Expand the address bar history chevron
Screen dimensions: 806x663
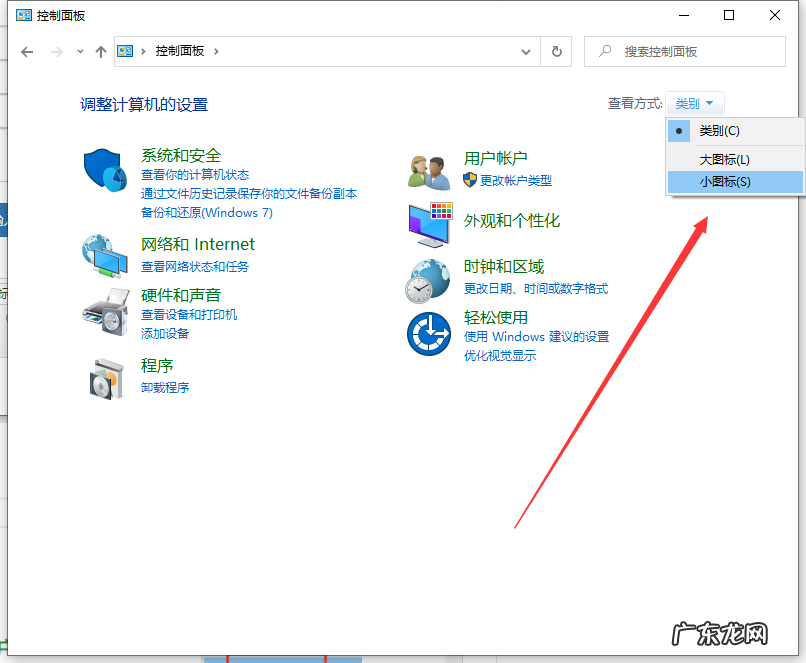tap(526, 51)
